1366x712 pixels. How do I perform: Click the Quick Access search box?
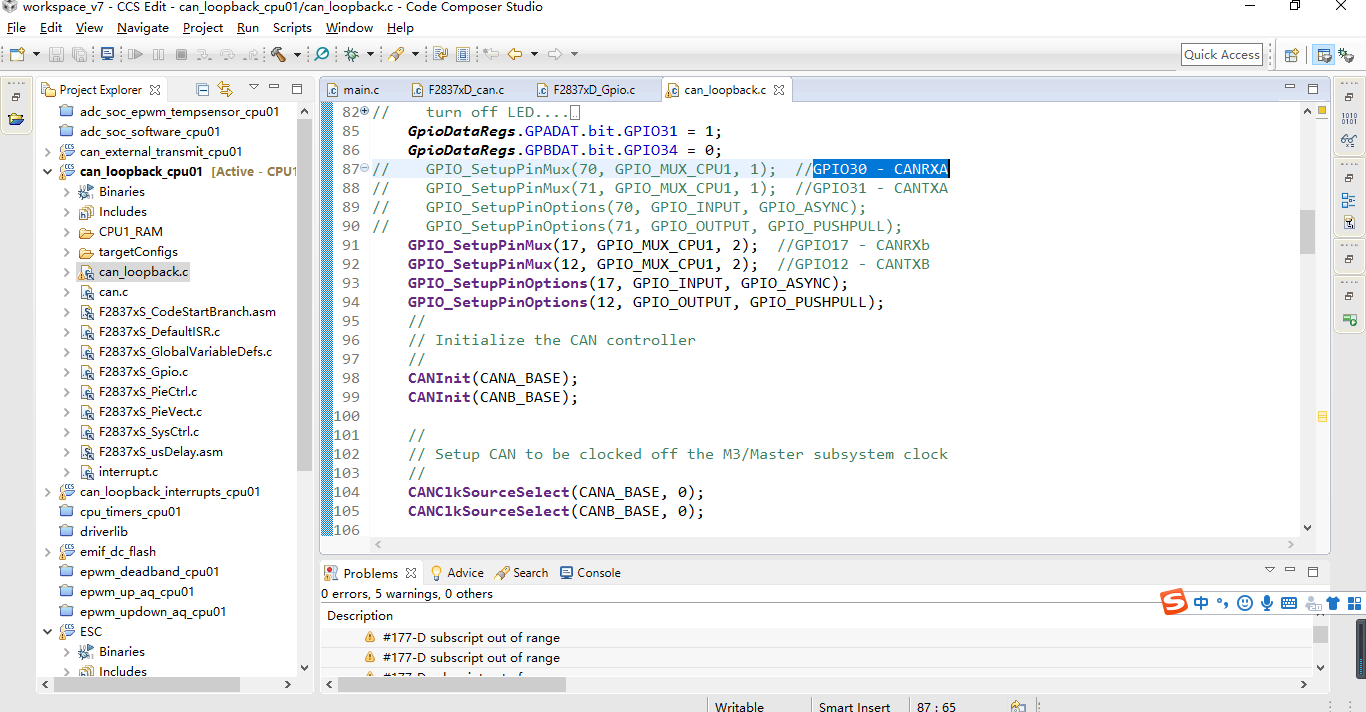(x=1222, y=55)
